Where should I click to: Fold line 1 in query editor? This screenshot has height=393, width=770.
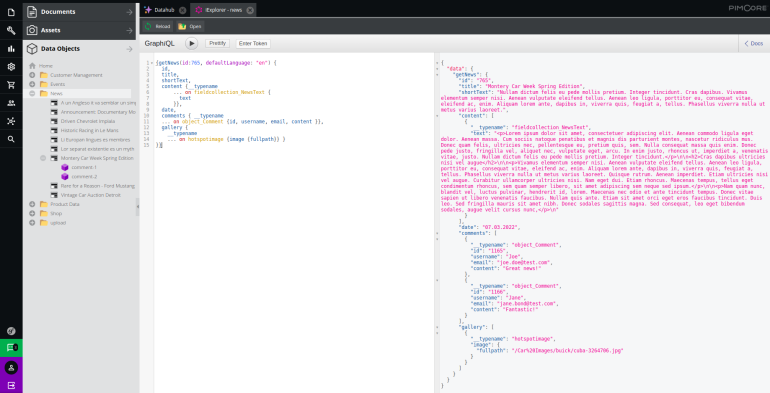152,63
